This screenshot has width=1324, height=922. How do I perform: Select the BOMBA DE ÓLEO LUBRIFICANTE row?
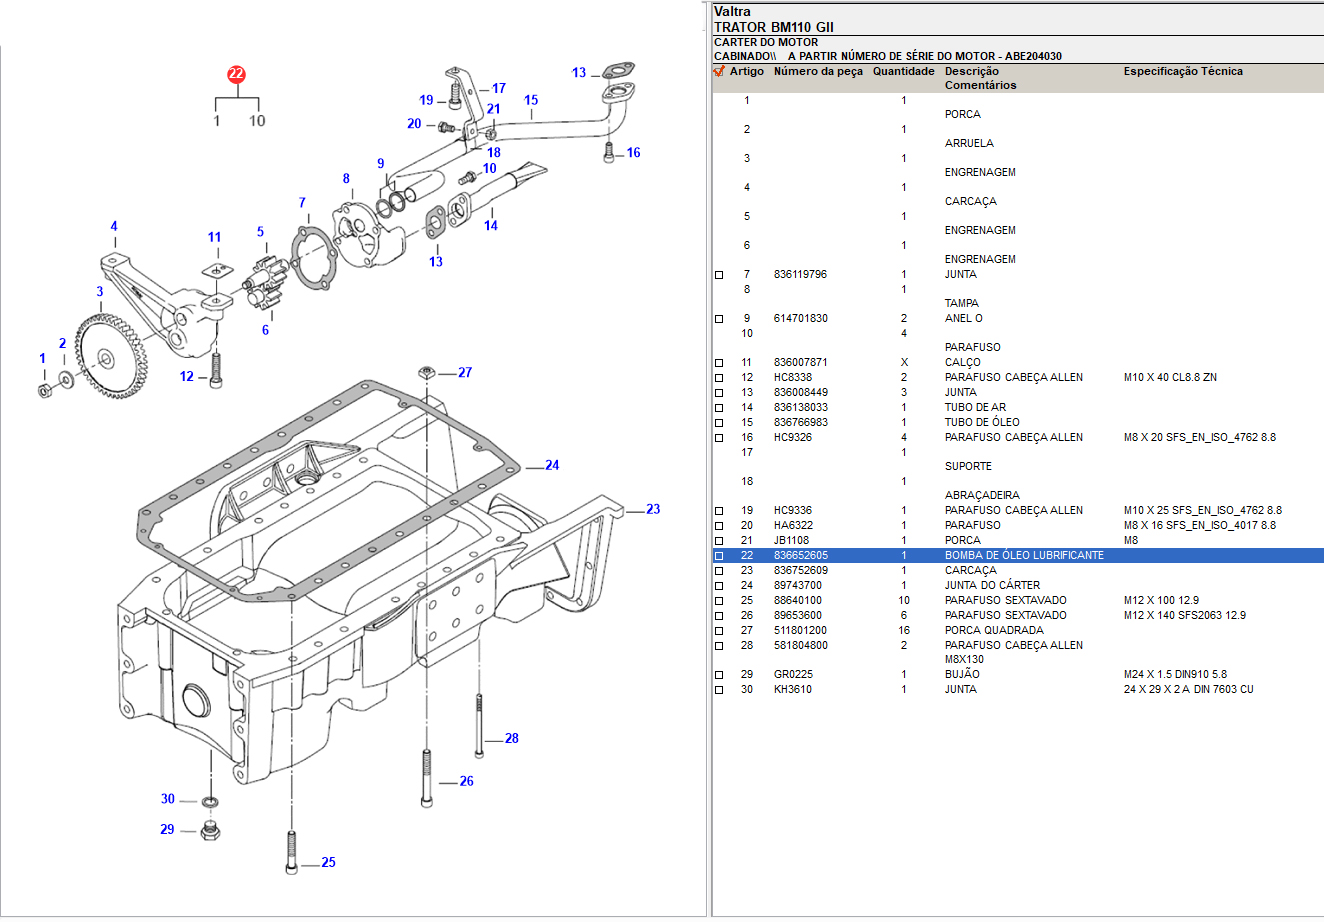[1024, 555]
